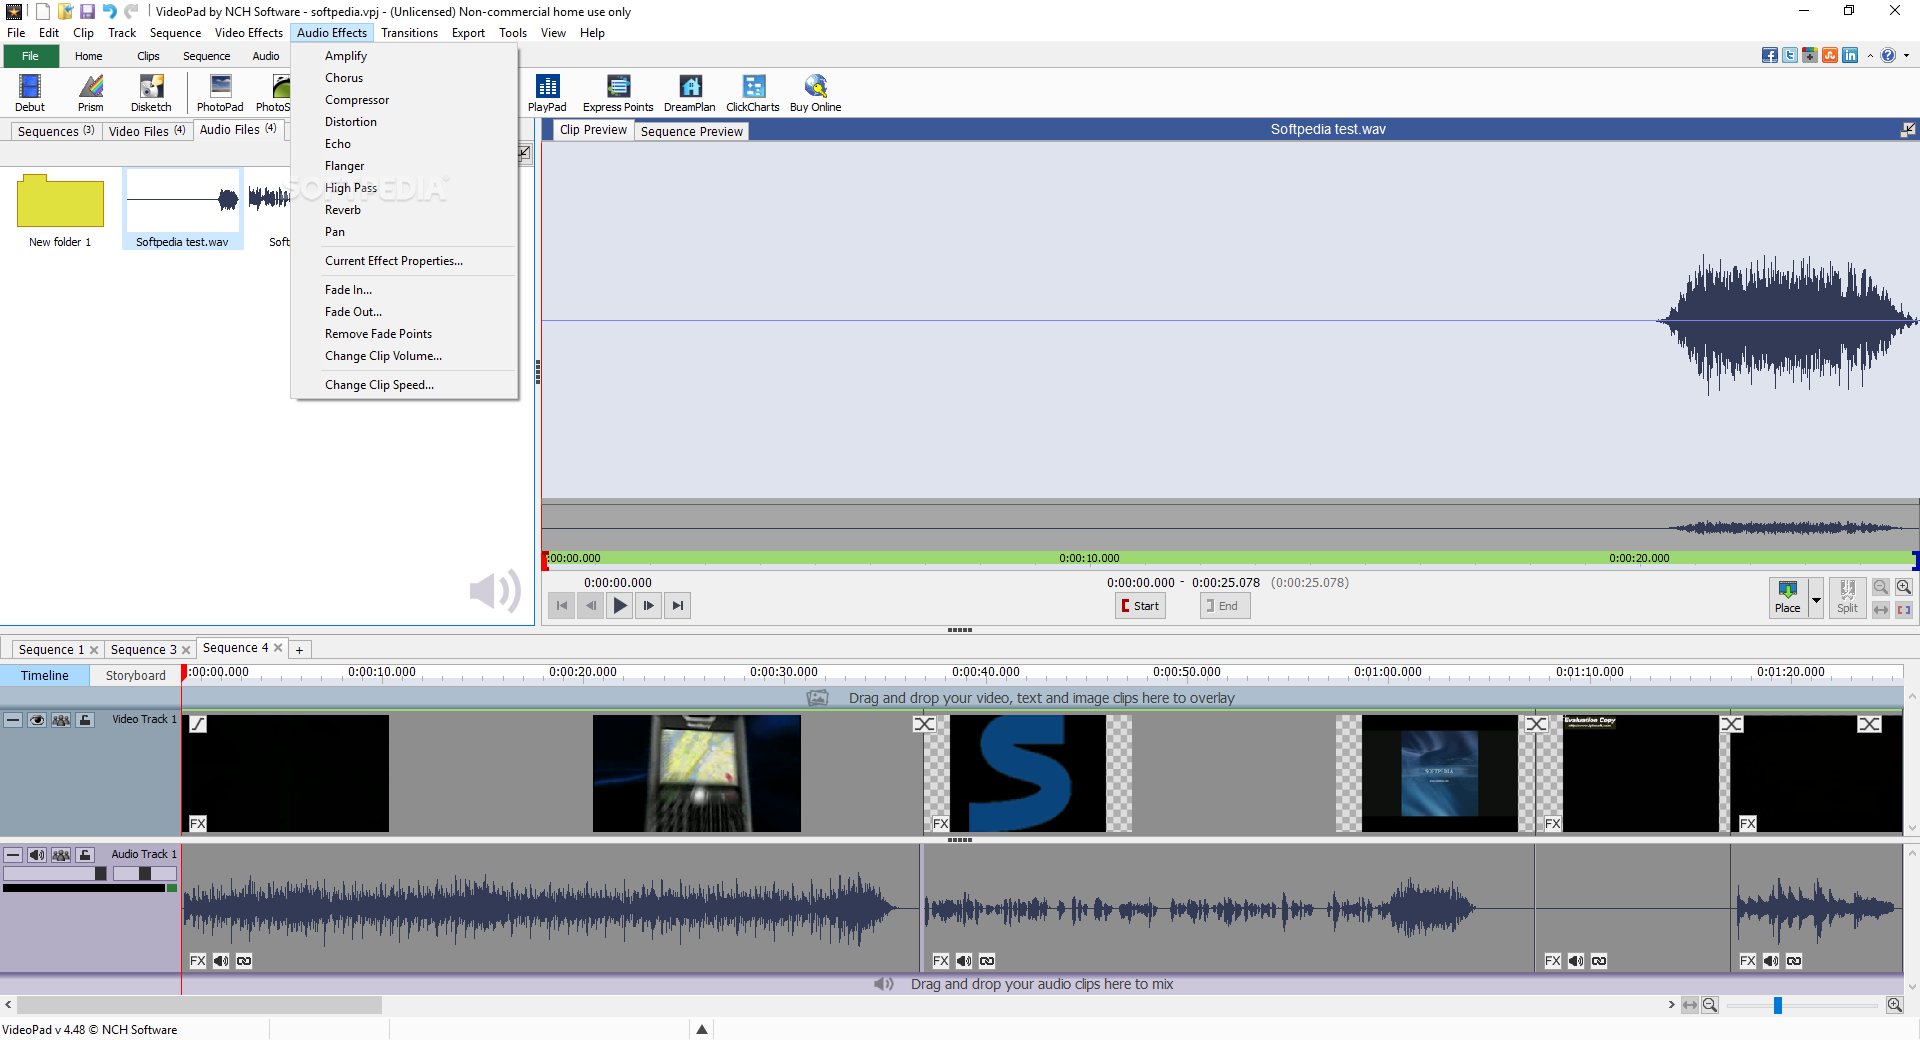The image size is (1920, 1040).
Task: Jump to the clip end
Action: pos(678,606)
